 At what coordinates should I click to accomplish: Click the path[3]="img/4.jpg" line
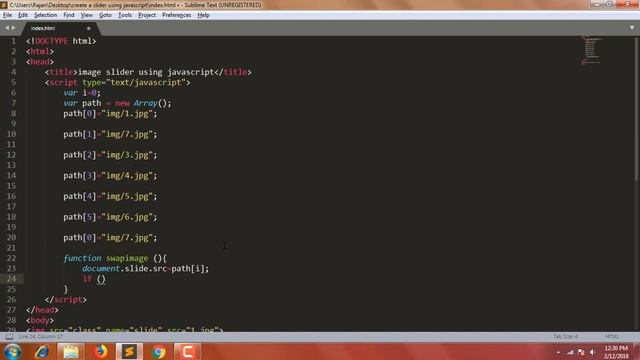point(110,176)
